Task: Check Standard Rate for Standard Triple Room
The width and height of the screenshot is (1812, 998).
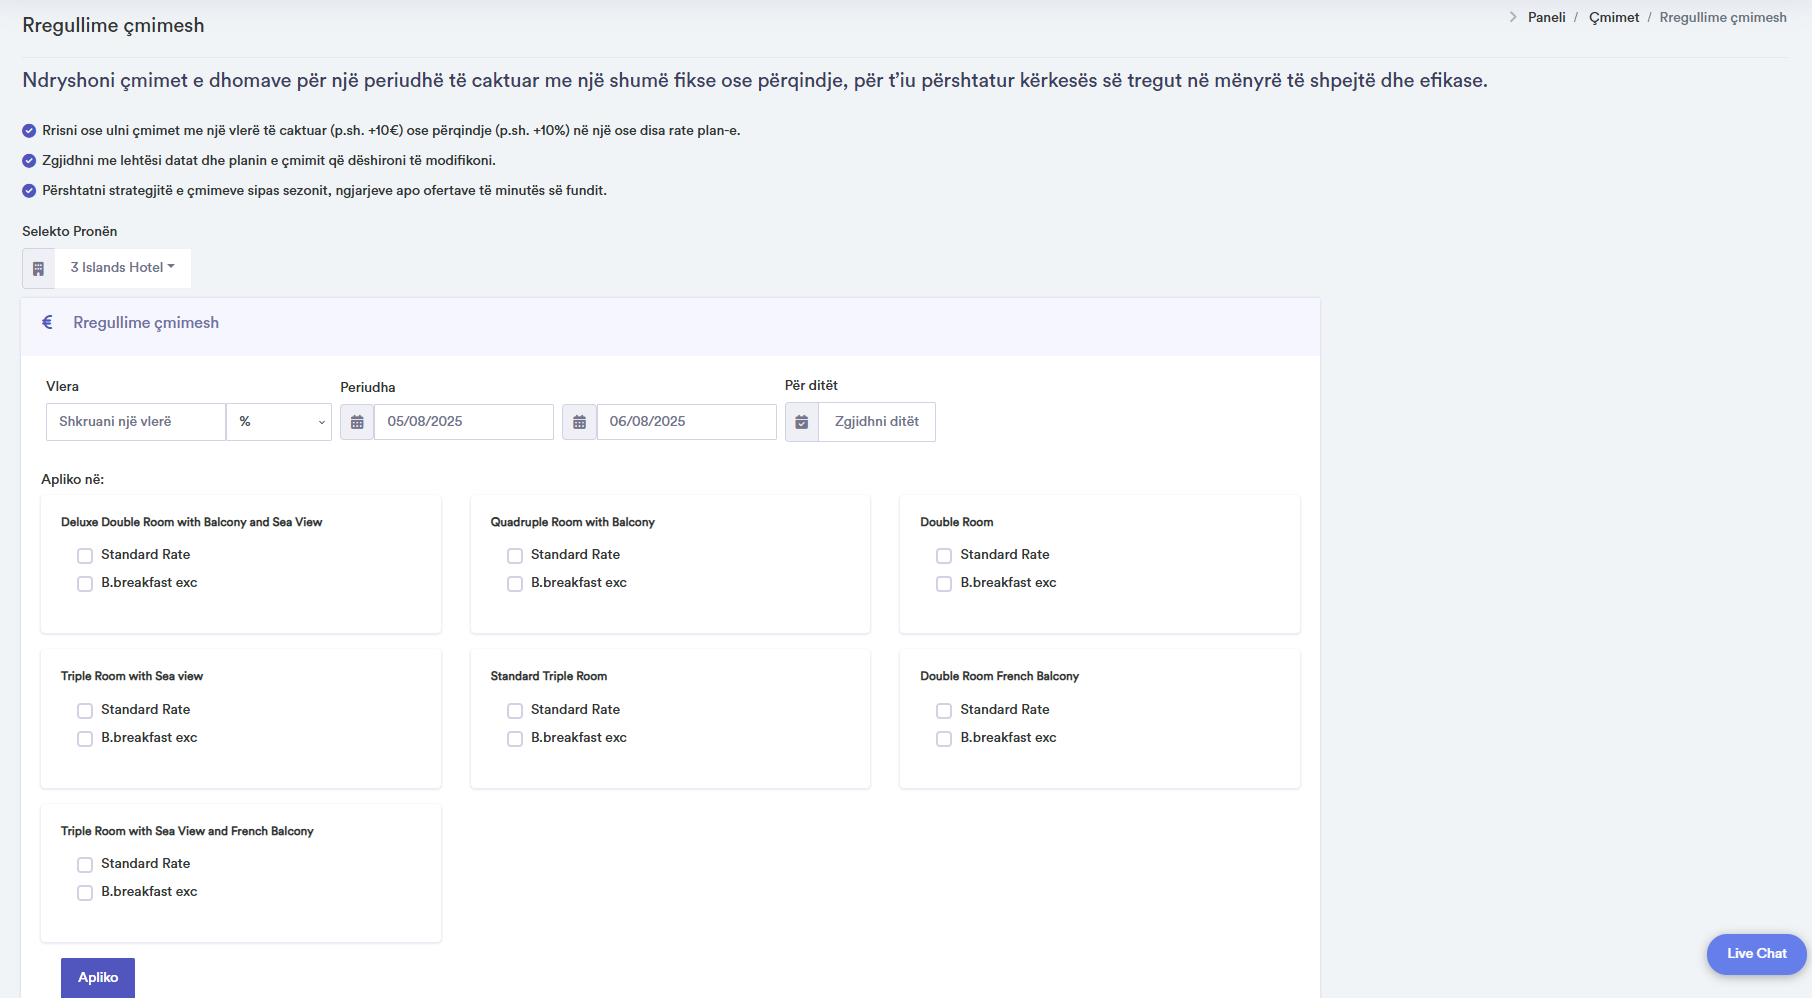Action: click(x=515, y=711)
